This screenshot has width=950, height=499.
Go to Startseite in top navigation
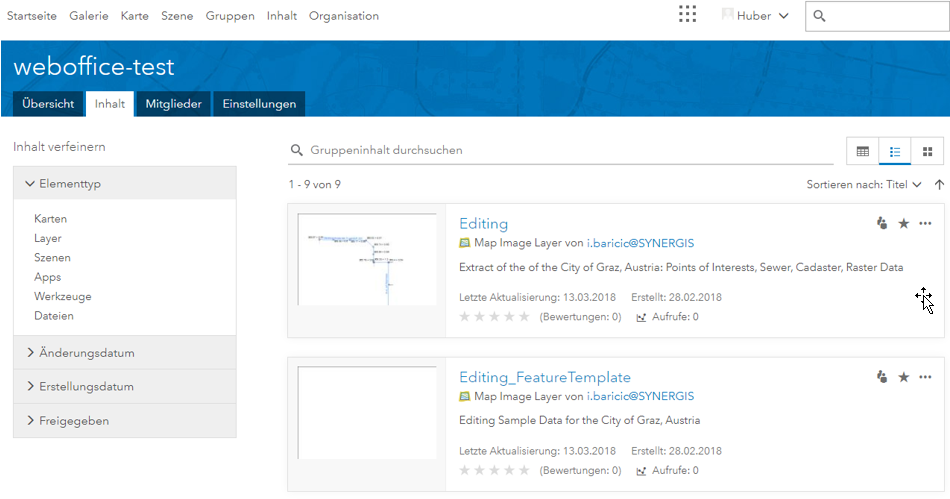pos(32,16)
